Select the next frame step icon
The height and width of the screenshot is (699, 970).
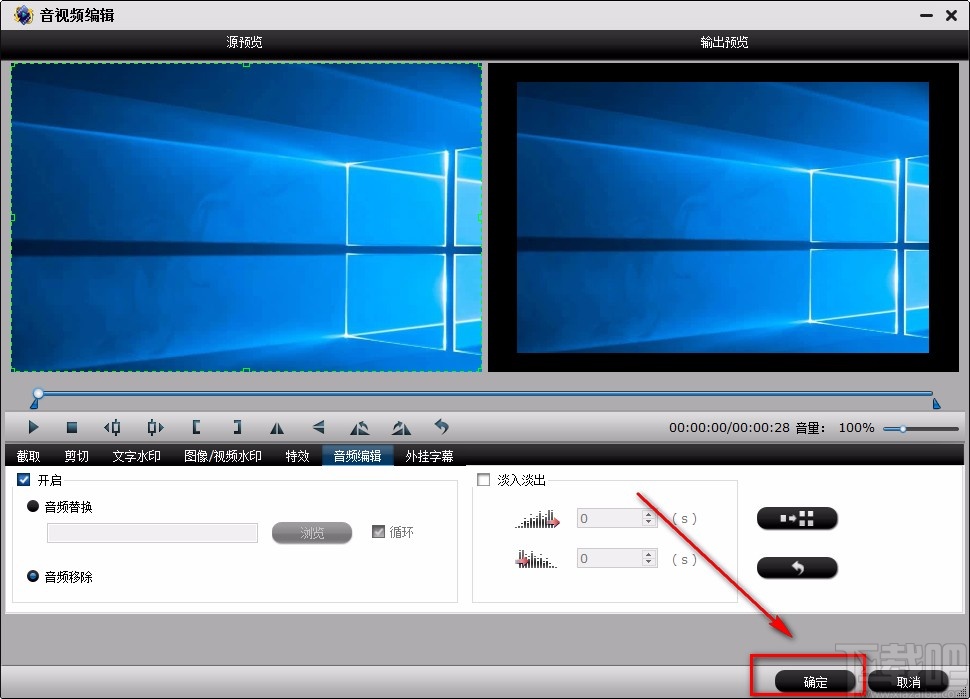pyautogui.click(x=154, y=427)
